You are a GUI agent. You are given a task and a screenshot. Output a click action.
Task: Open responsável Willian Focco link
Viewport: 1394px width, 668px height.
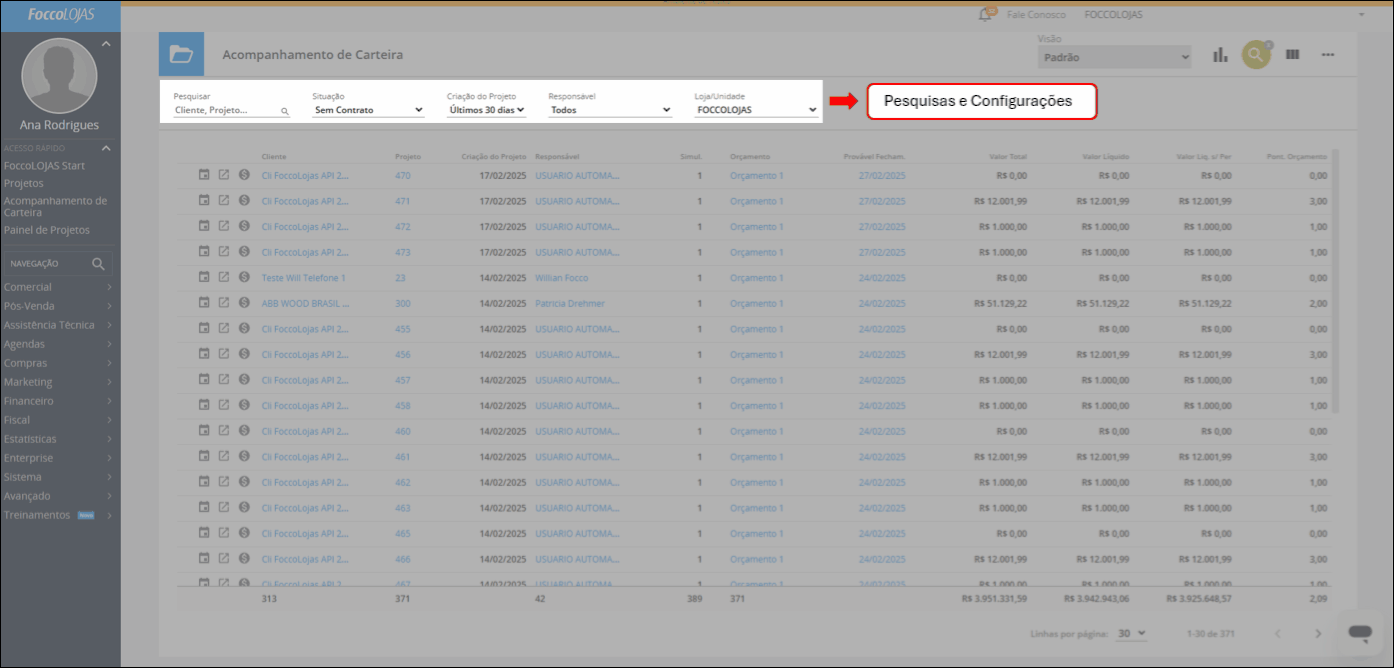[562, 278]
